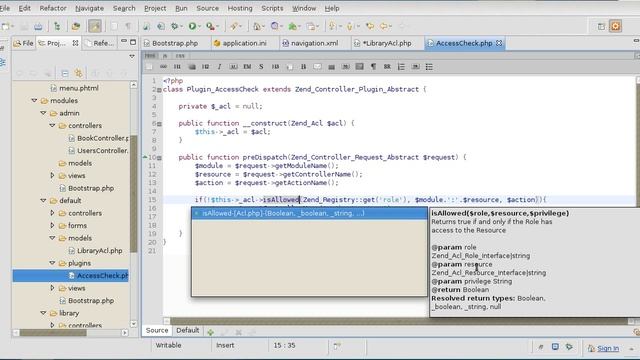Switch to application.ini editor tab
Image resolution: width=640 pixels, height=360 pixels.
pyautogui.click(x=244, y=43)
